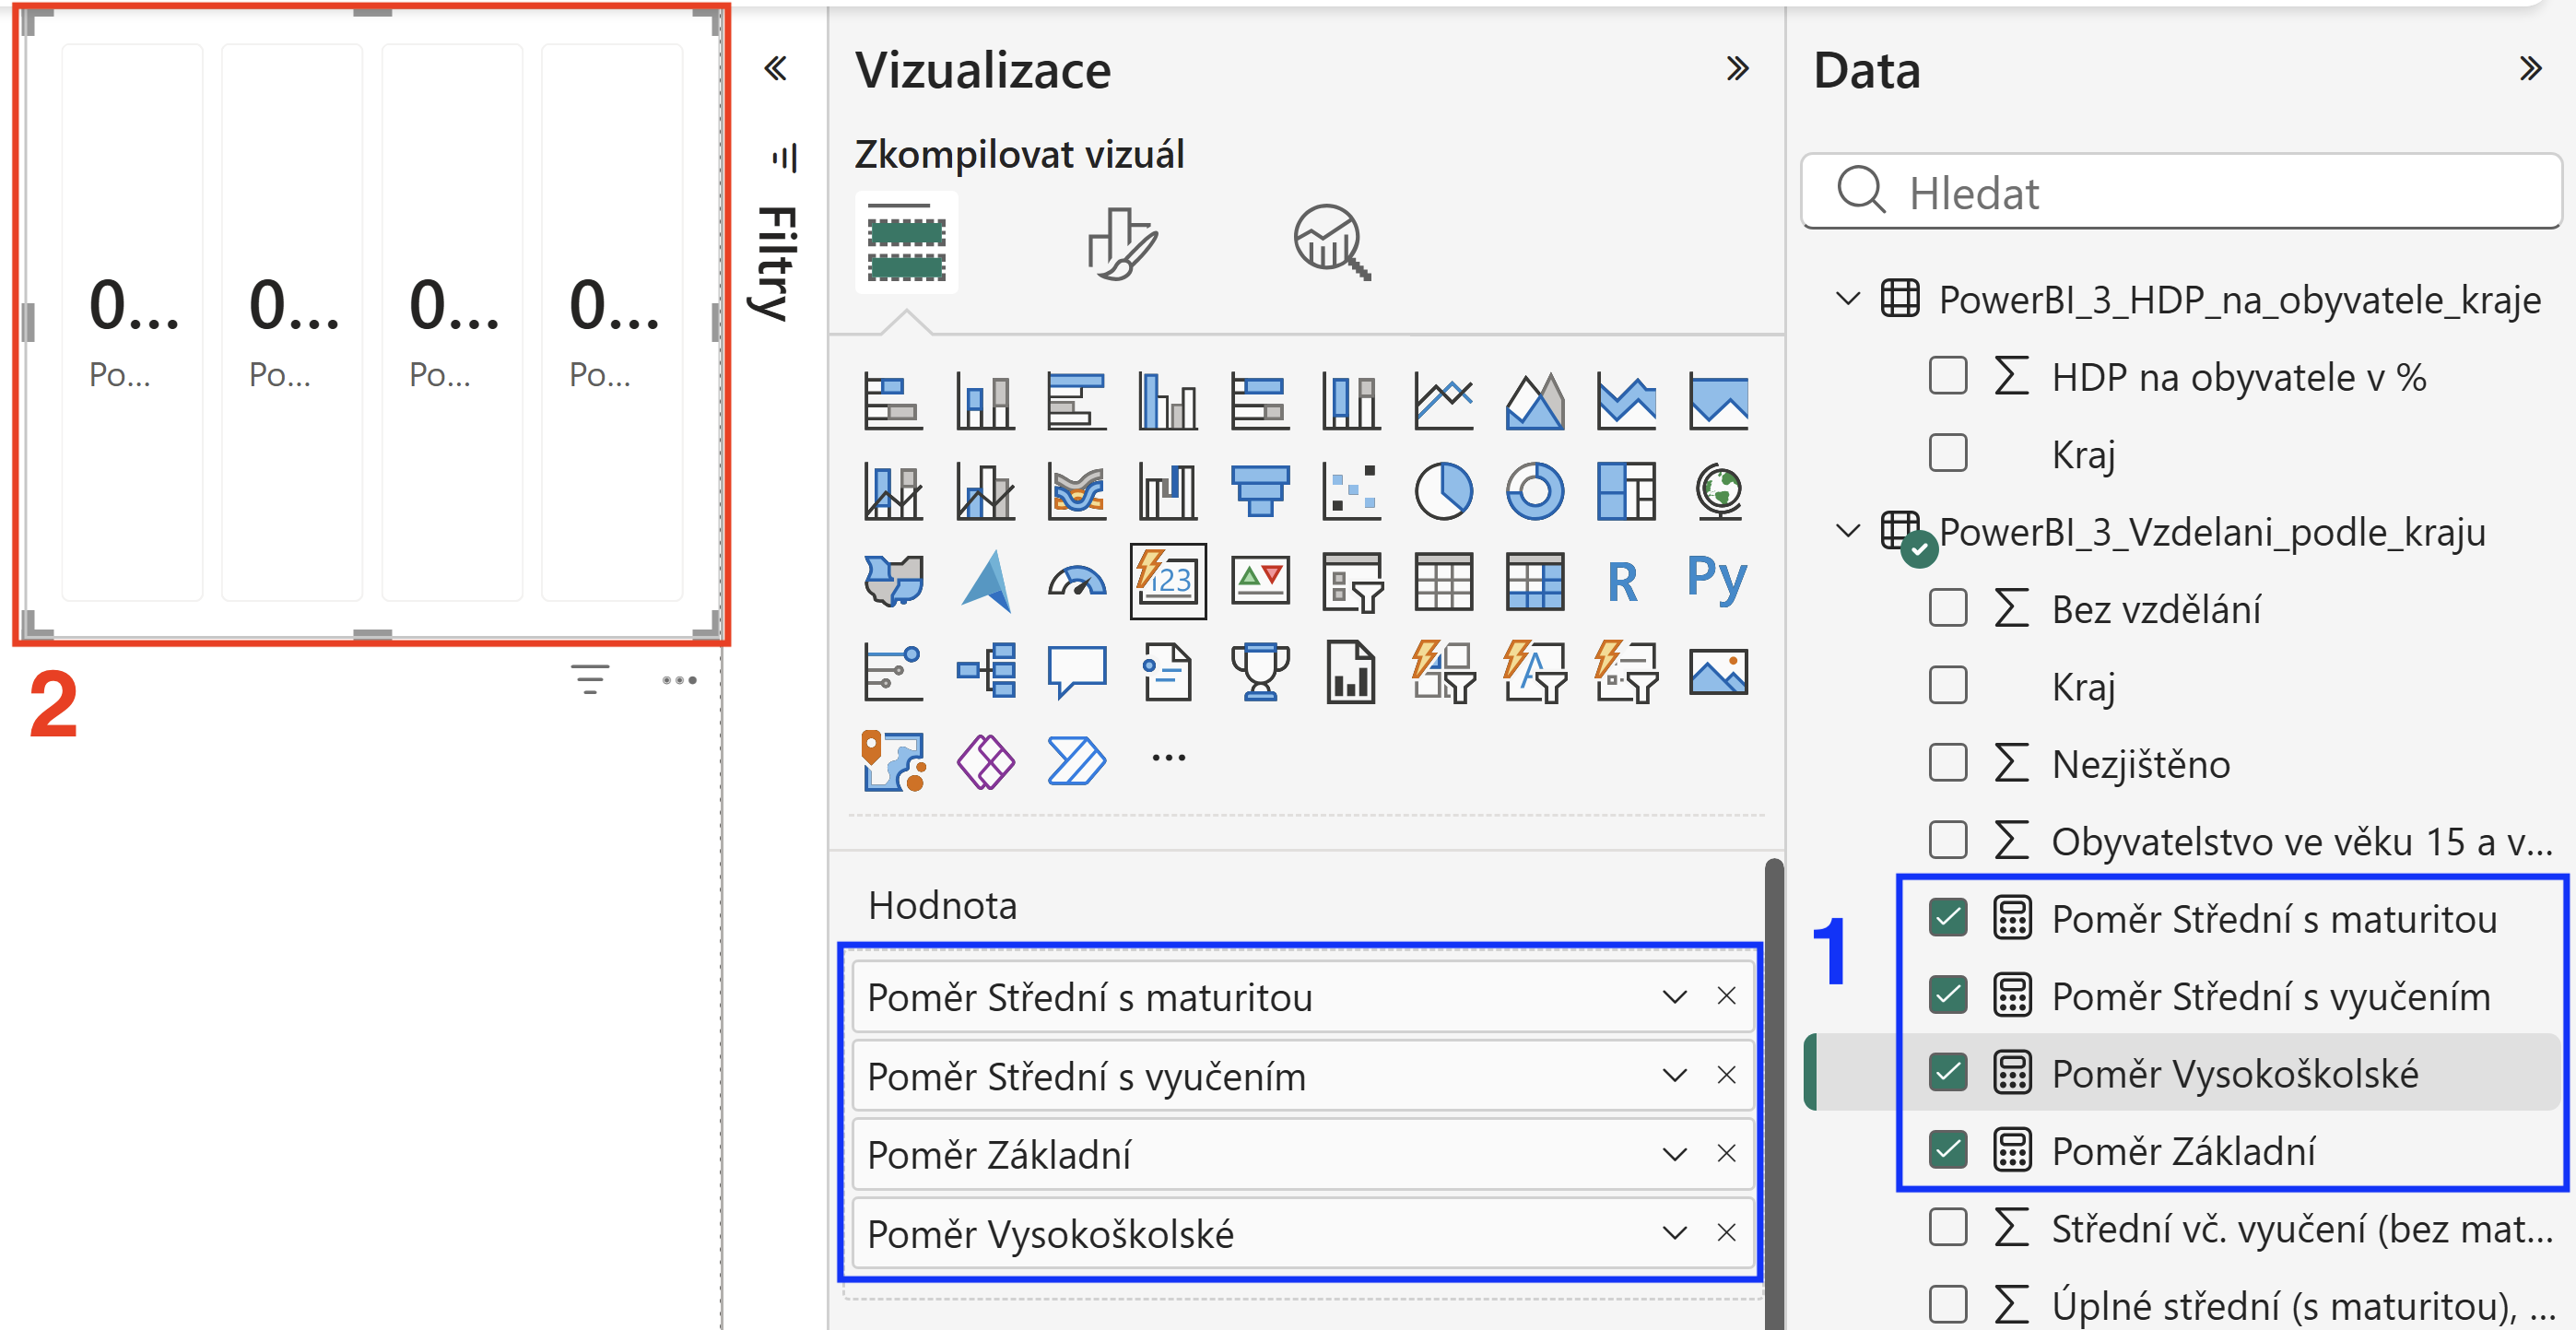The width and height of the screenshot is (2576, 1330).
Task: Open dropdown for Poměr Základní value
Action: (x=1674, y=1154)
